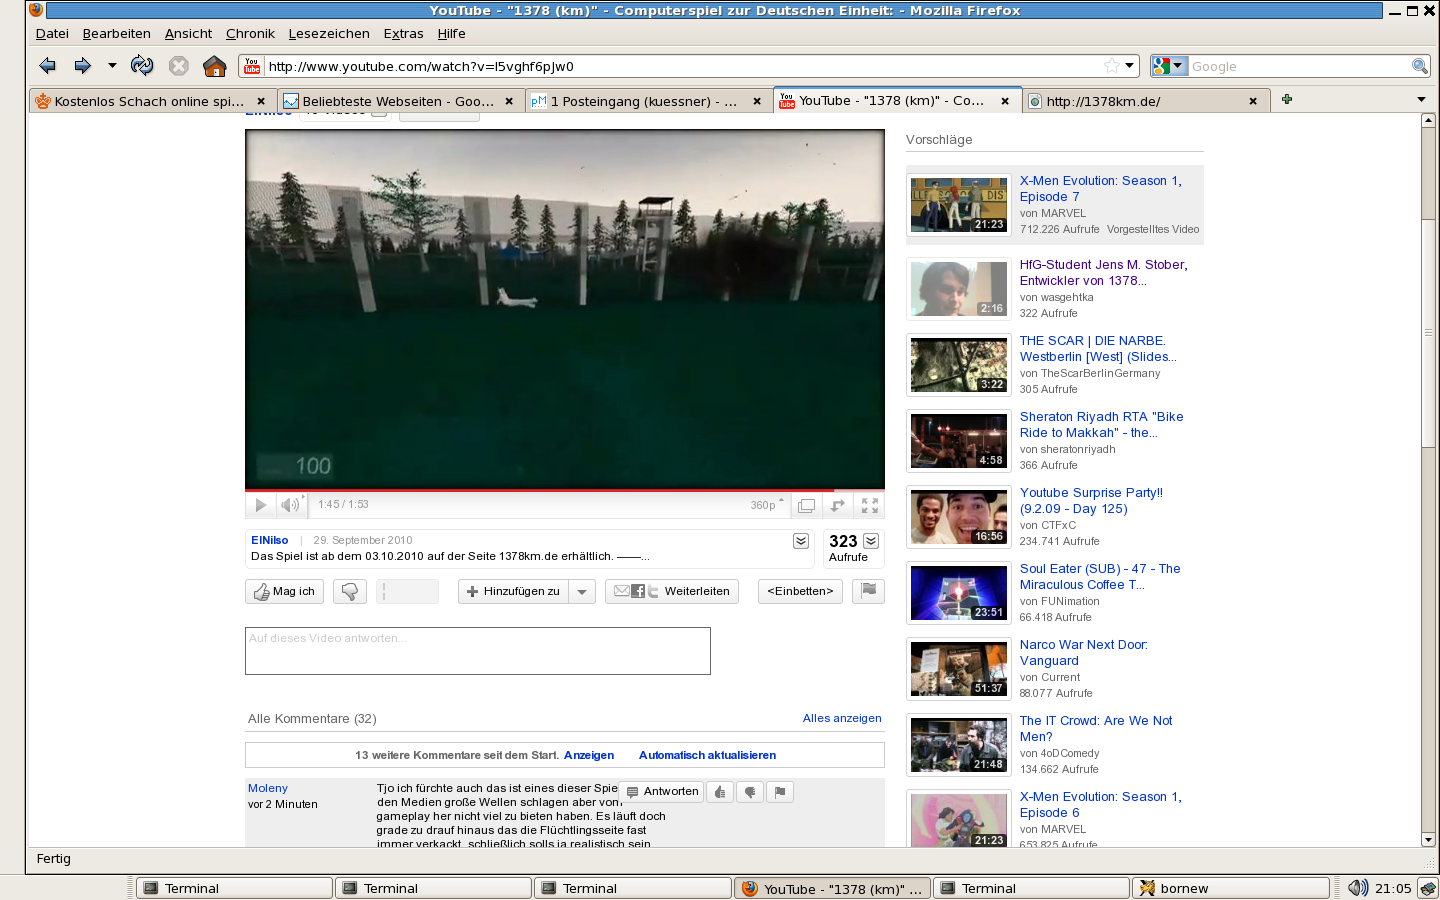Screen dimensions: 1440x900
Task: Go to the Firefox home page icon
Action: pos(214,66)
